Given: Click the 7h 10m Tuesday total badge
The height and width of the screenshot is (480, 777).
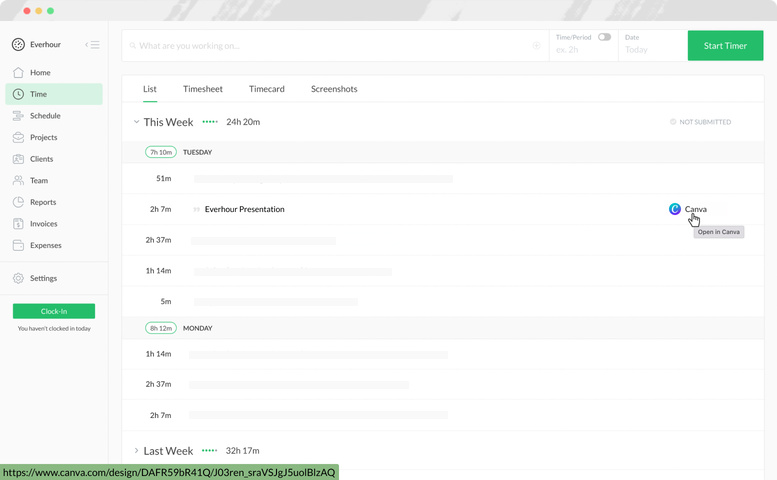Looking at the screenshot, I should 161,152.
